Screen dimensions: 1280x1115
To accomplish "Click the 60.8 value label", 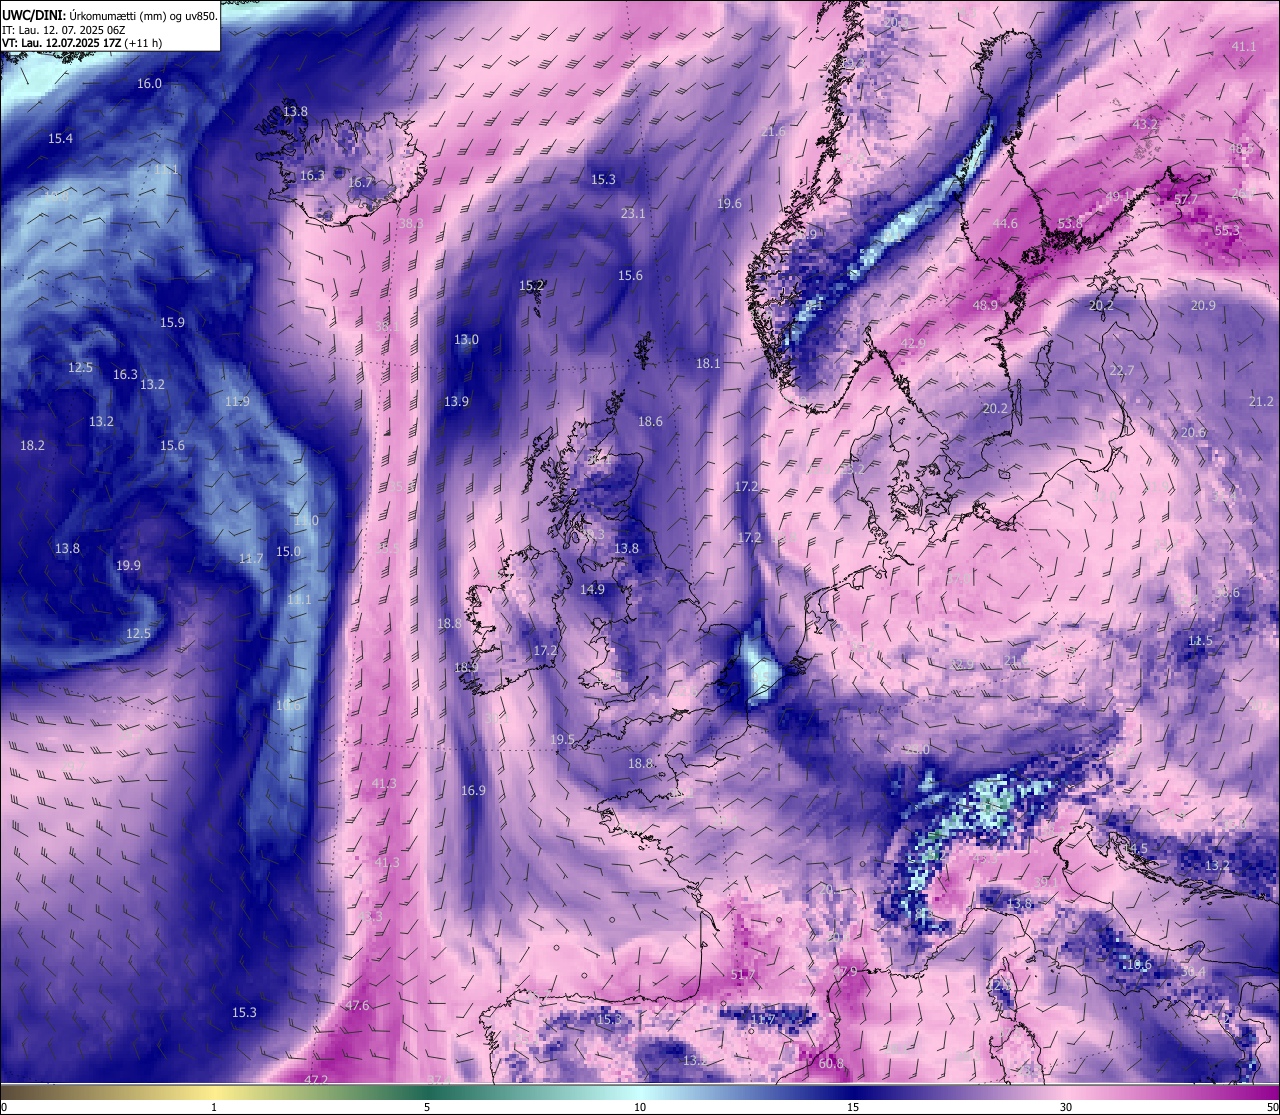I will point(831,1064).
